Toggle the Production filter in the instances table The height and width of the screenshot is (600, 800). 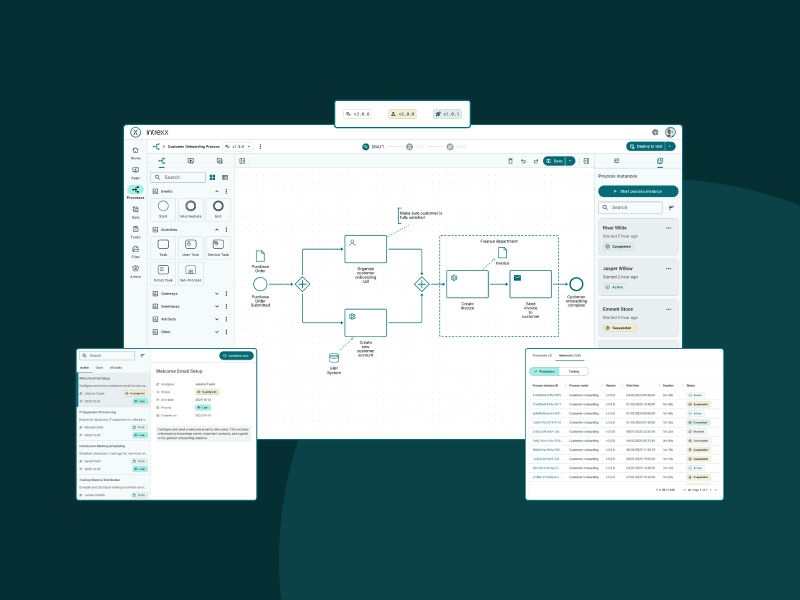[x=544, y=371]
